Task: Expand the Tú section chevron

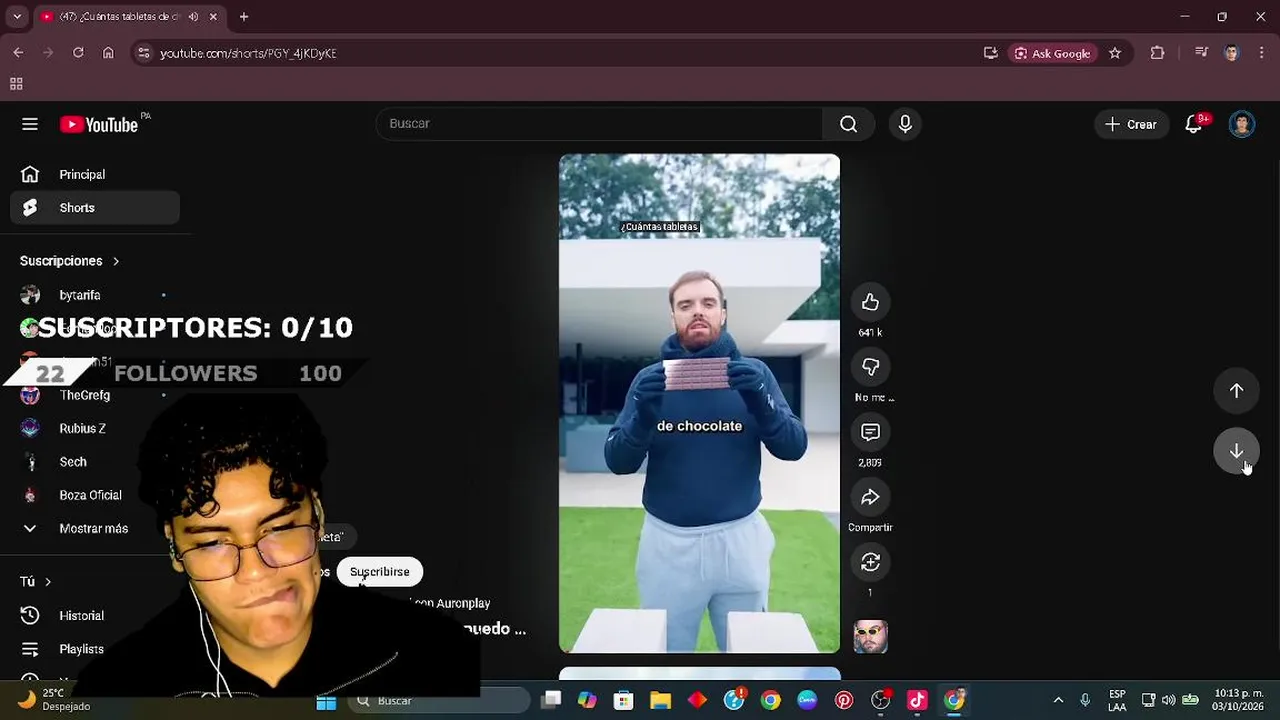Action: (47, 582)
